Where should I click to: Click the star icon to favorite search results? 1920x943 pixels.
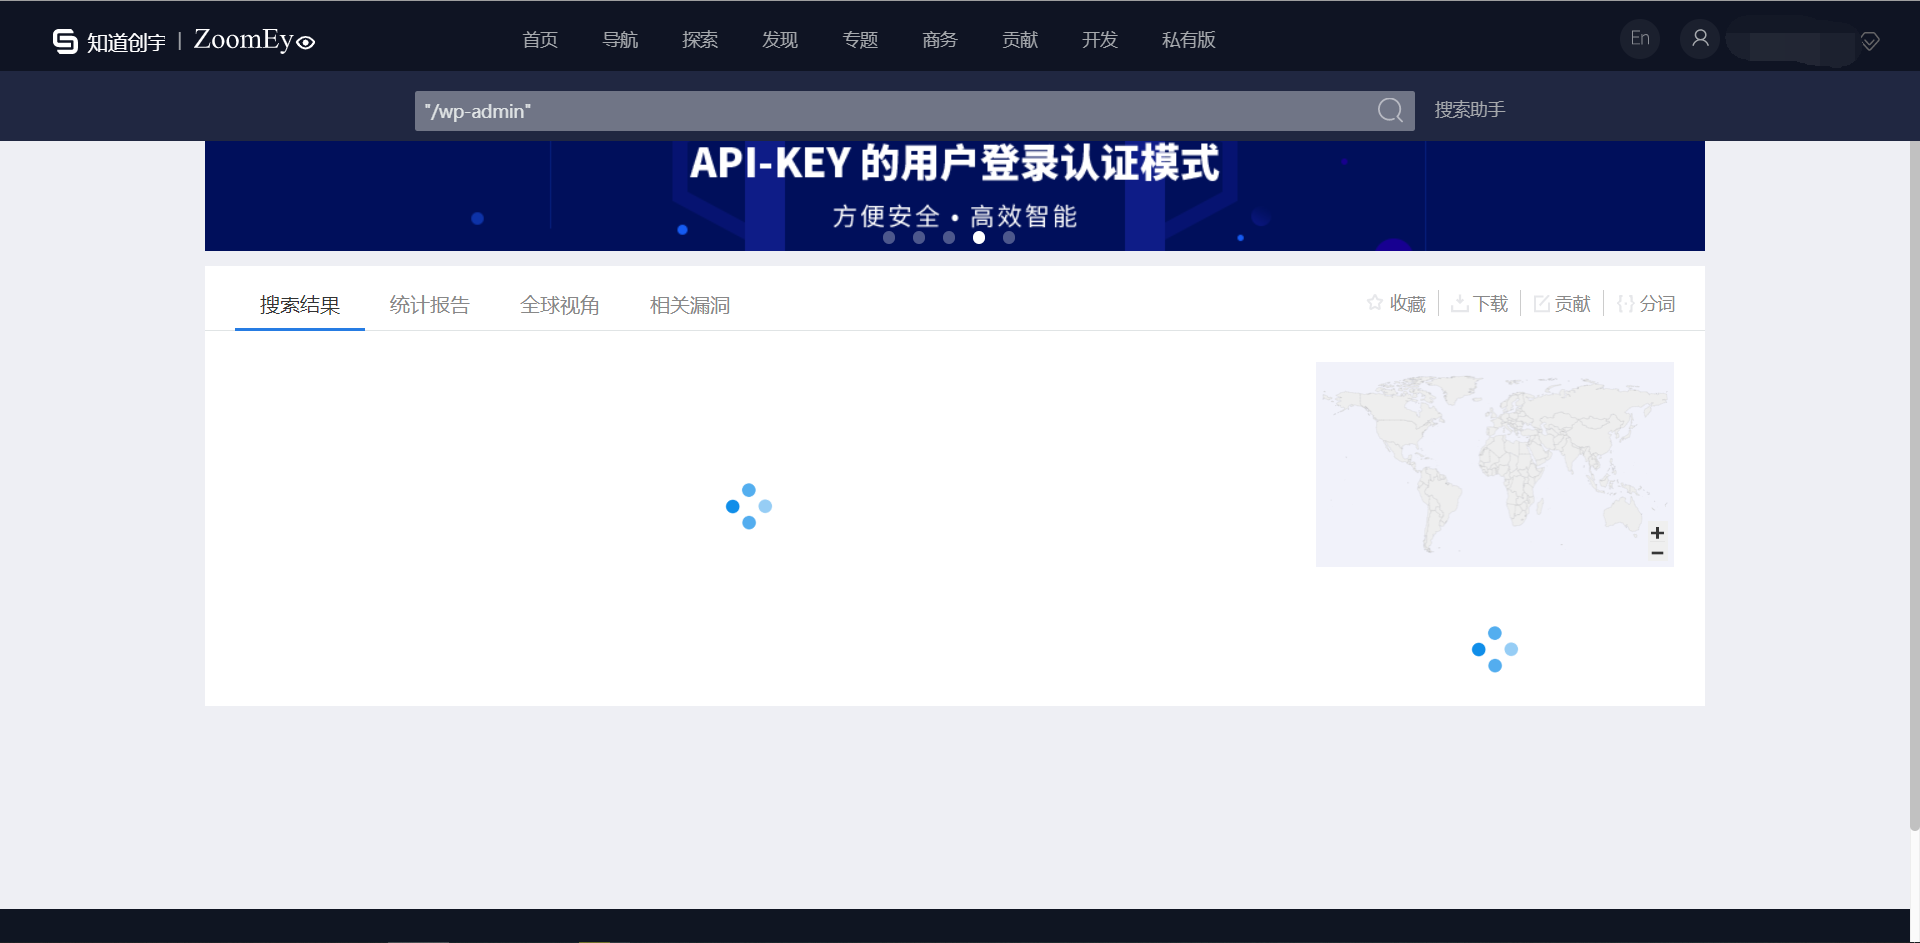click(1376, 303)
